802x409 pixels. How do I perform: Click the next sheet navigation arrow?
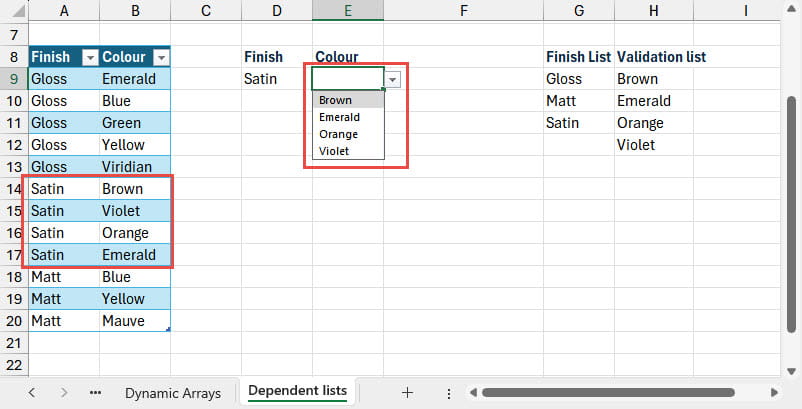click(x=64, y=393)
